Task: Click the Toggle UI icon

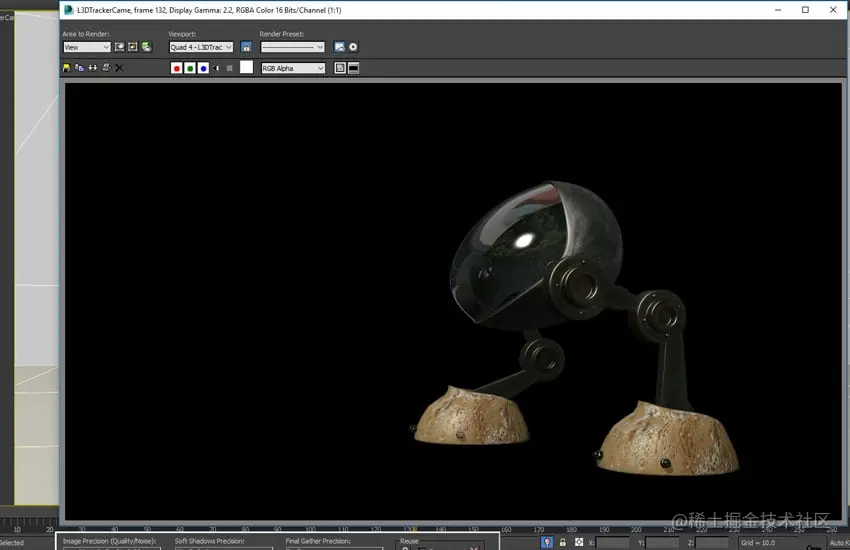Action: tap(353, 68)
